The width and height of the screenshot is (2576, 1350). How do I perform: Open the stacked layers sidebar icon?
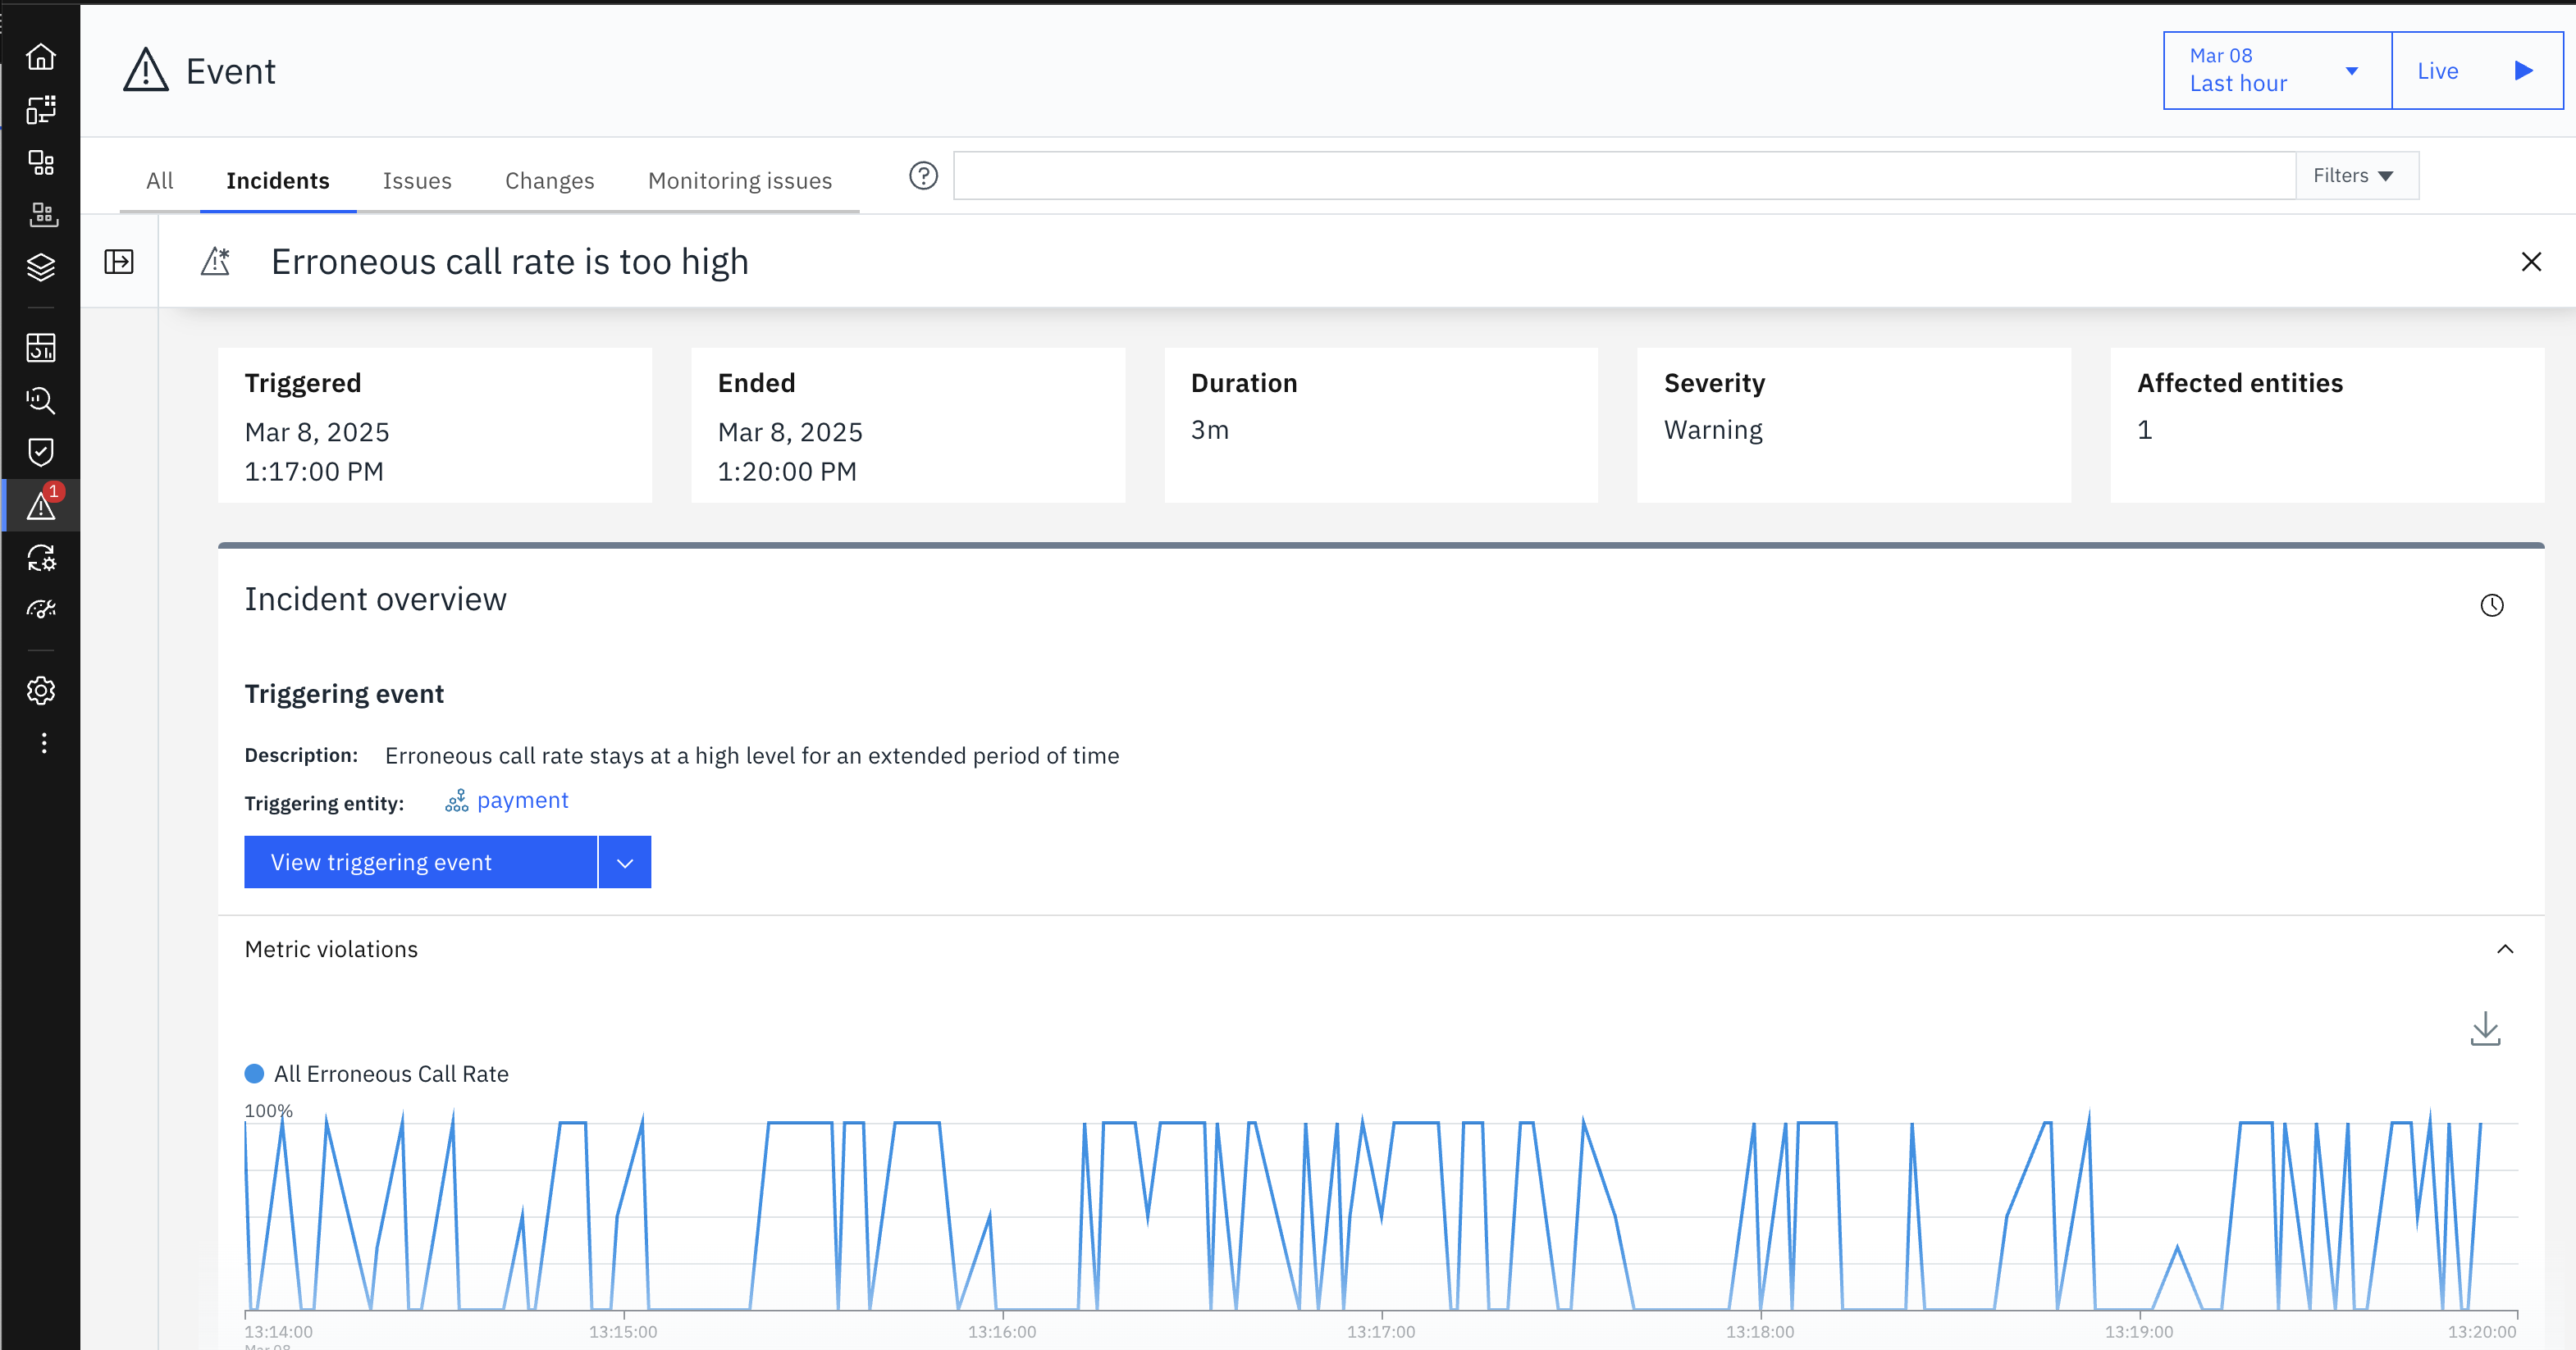pos(41,267)
